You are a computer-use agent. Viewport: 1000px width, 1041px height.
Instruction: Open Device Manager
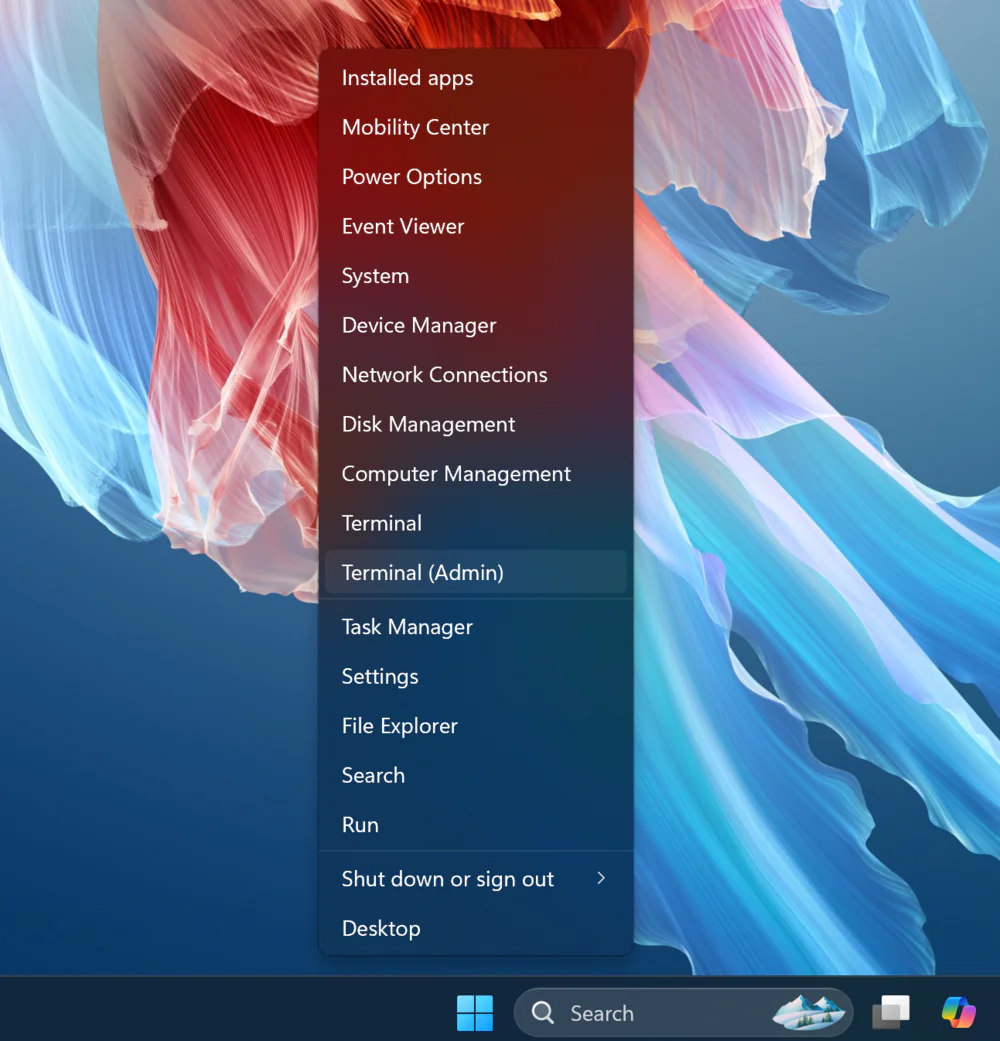475,325
